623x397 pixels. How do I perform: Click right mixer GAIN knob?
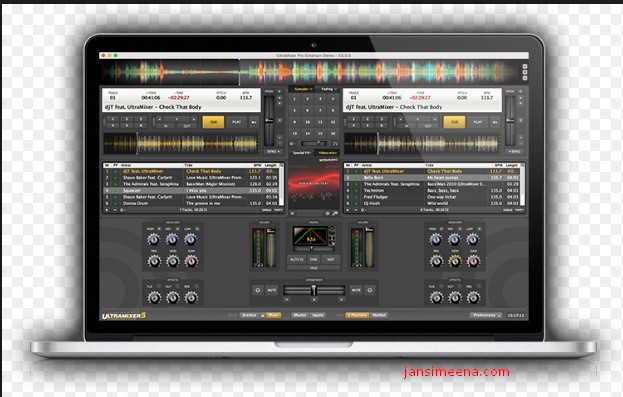473,261
